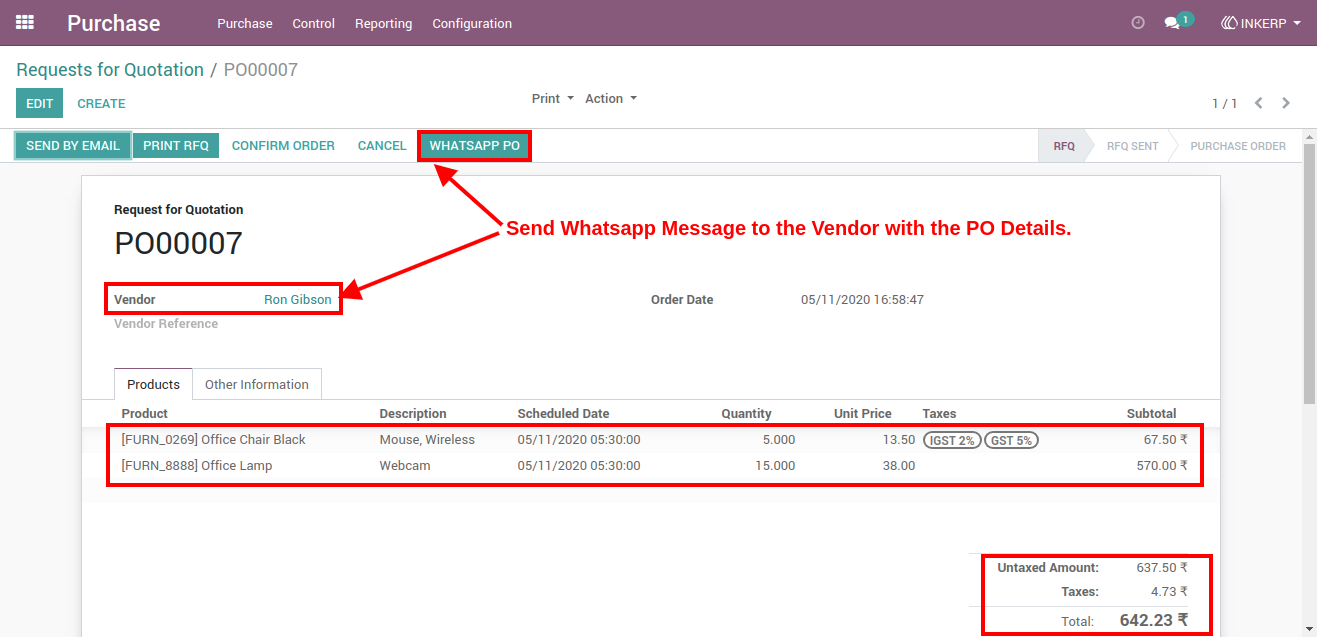Switch to the Products tab

[x=153, y=384]
